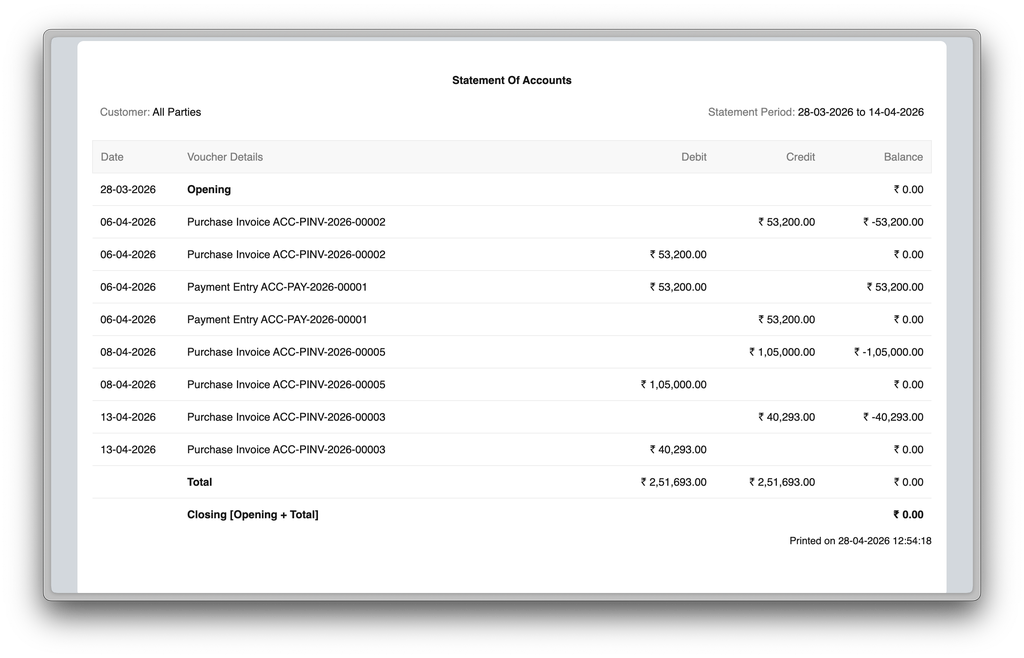Click the statement period date range
Image resolution: width=1024 pixels, height=658 pixels.
coord(860,112)
